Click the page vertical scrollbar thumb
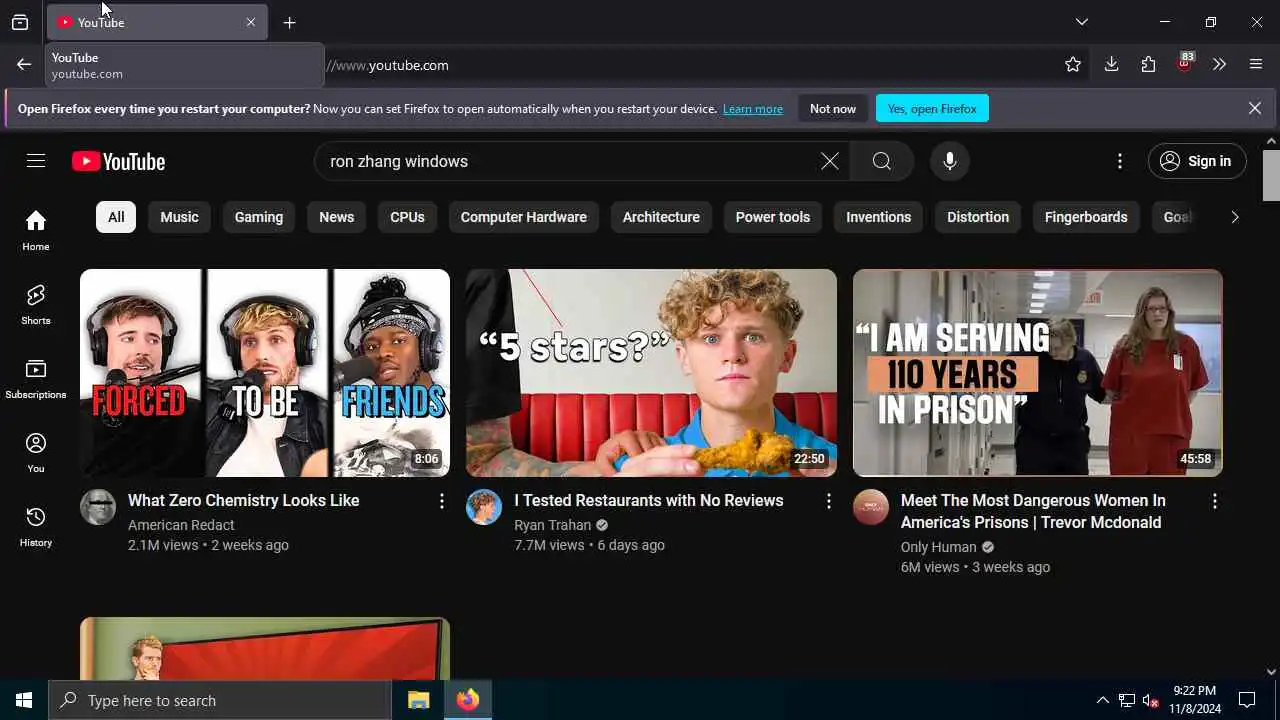The height and width of the screenshot is (720, 1280). 1271,175
